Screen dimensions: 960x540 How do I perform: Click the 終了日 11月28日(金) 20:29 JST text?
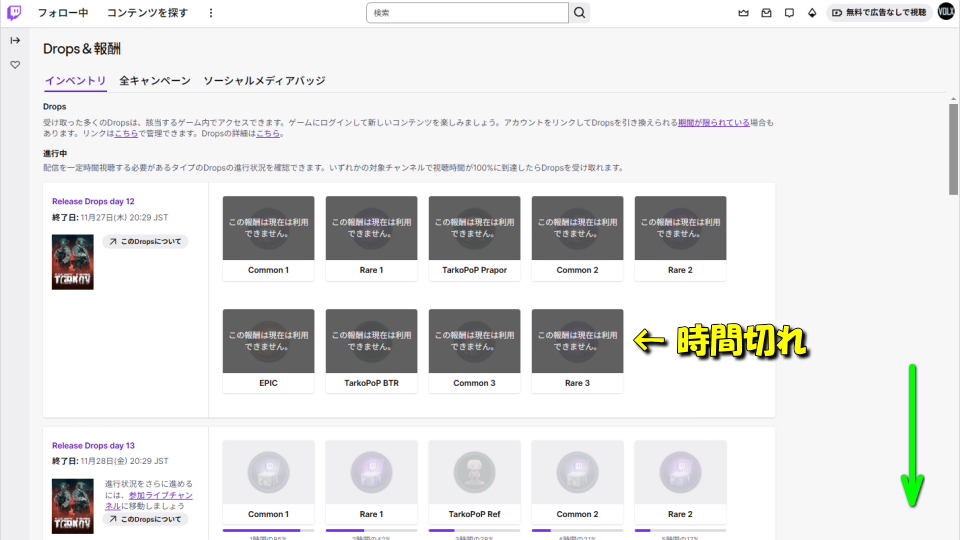[x=110, y=461]
